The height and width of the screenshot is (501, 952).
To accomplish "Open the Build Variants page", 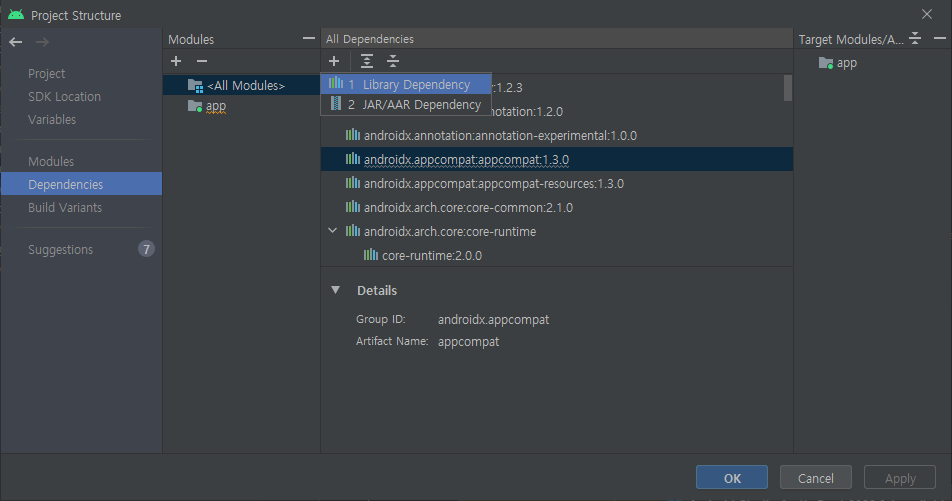I will pyautogui.click(x=65, y=208).
